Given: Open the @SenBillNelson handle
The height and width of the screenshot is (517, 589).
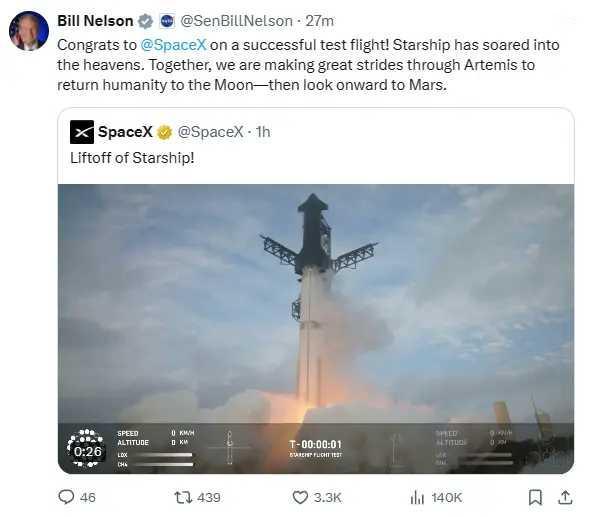Looking at the screenshot, I should click(236, 21).
